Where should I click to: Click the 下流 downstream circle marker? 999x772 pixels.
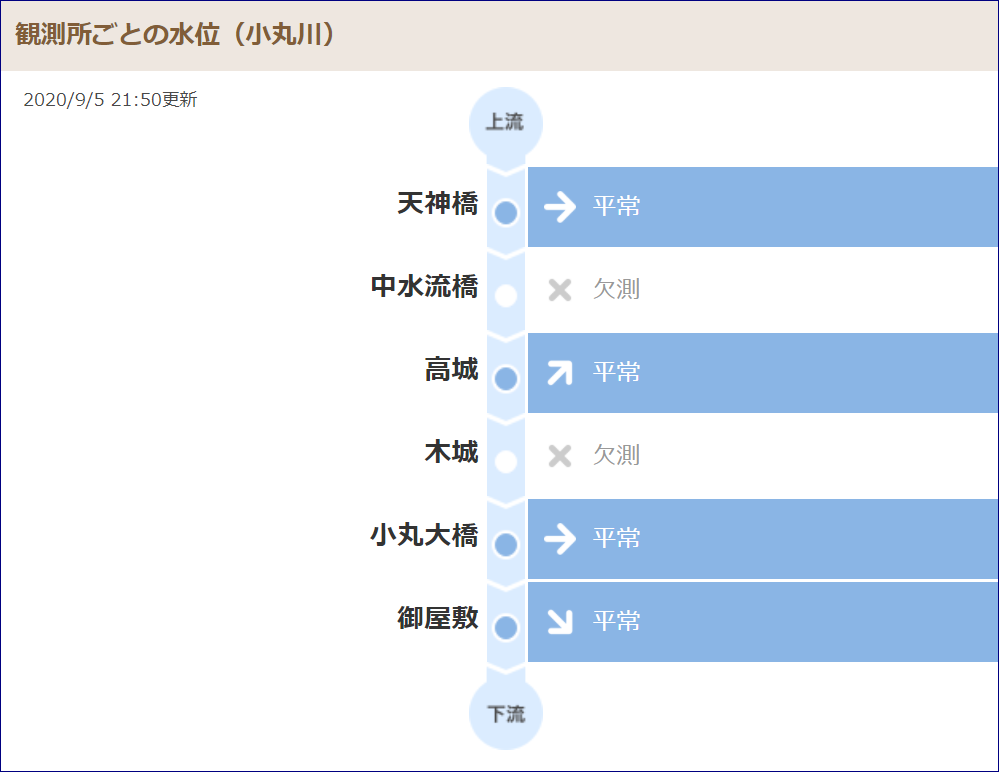click(506, 713)
